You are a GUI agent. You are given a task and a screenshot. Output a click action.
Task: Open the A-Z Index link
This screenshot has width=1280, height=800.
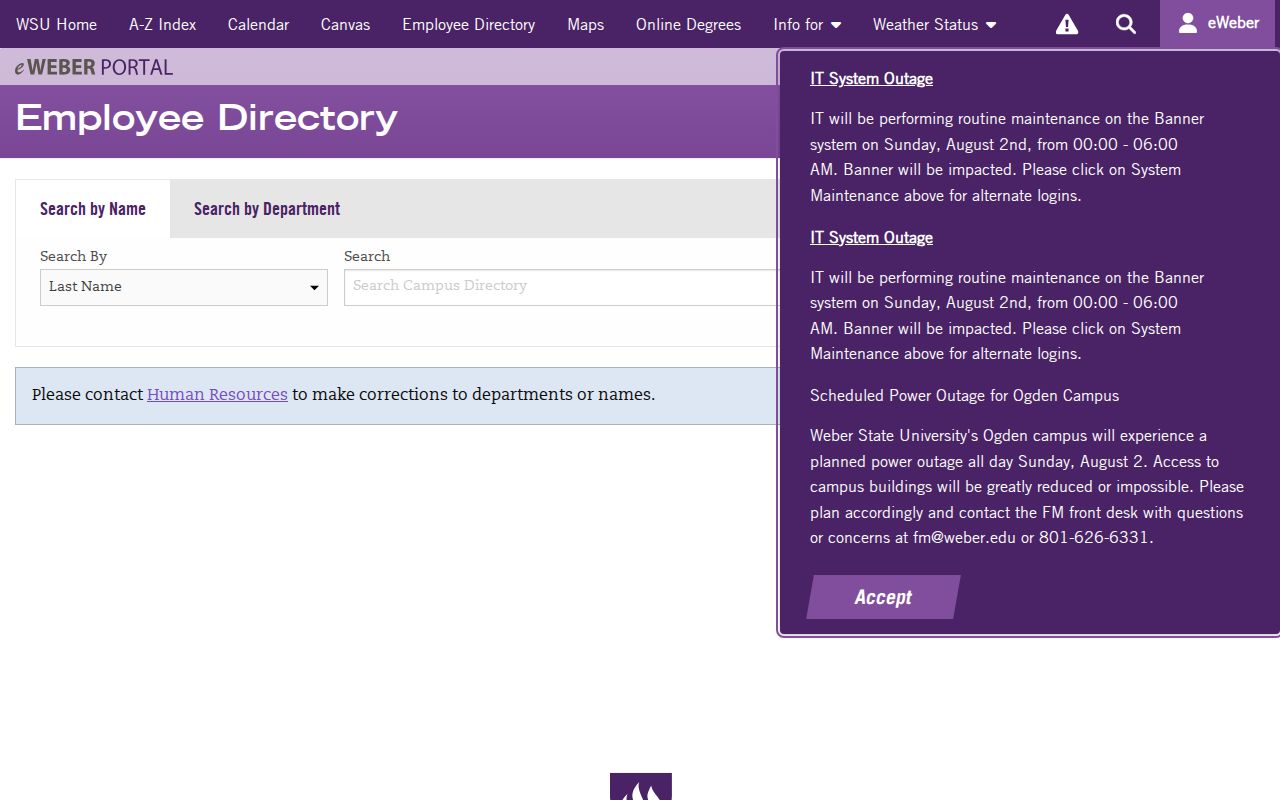tap(163, 24)
